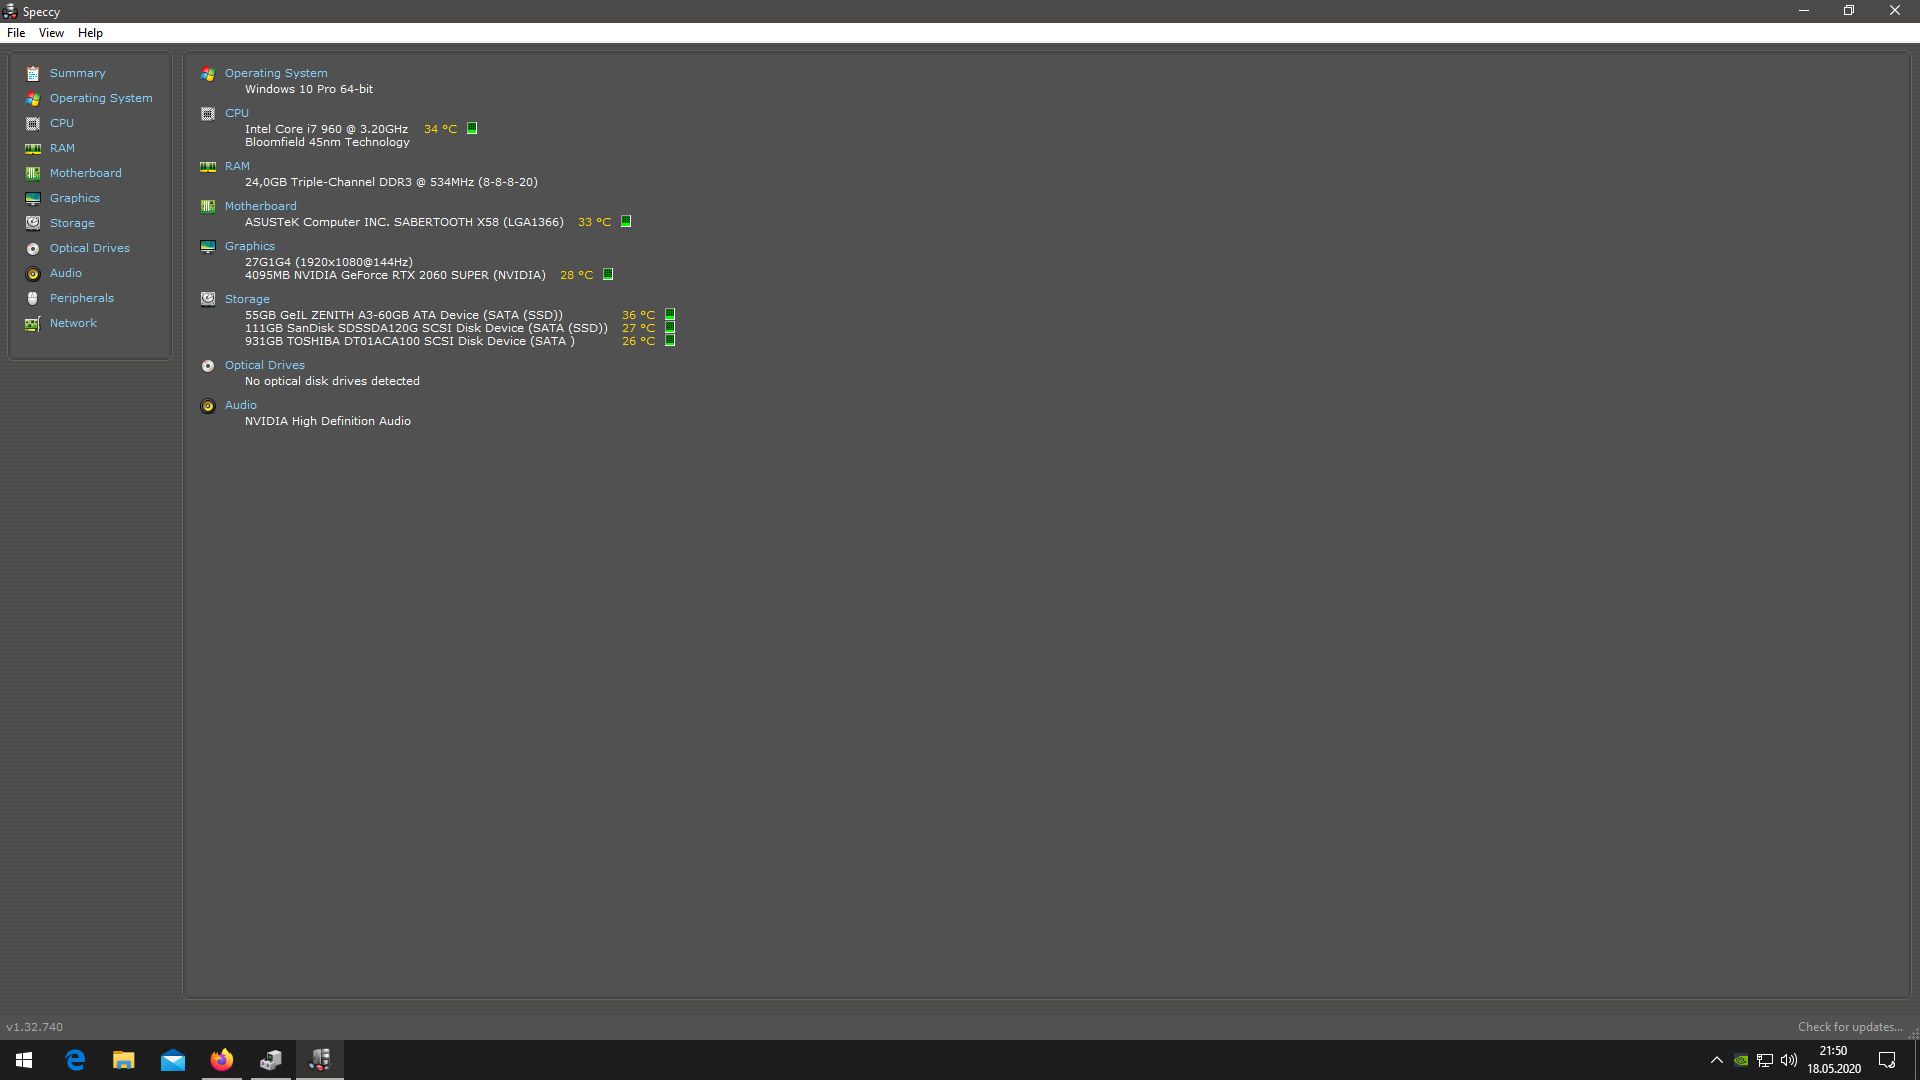Open the File menu
This screenshot has height=1080, width=1920.
tap(16, 33)
